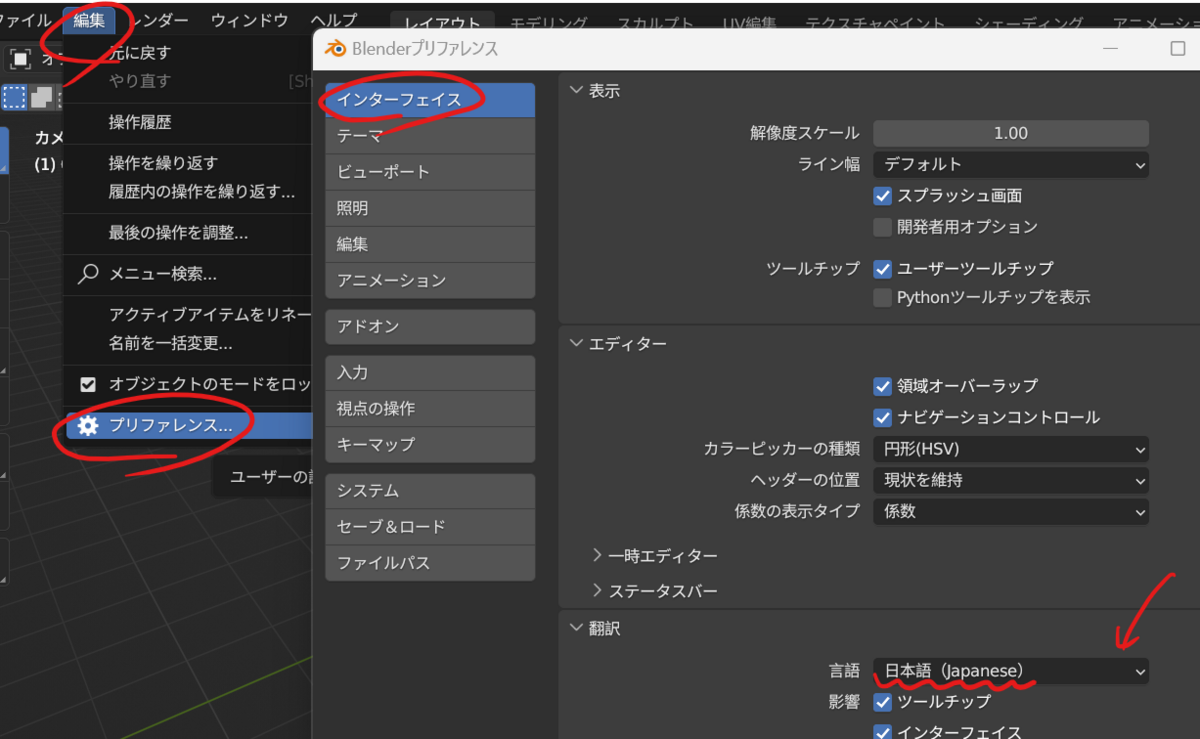Viewport: 1200px width, 739px height.
Task: Select the extend selection mode icon
Action: click(x=41, y=97)
